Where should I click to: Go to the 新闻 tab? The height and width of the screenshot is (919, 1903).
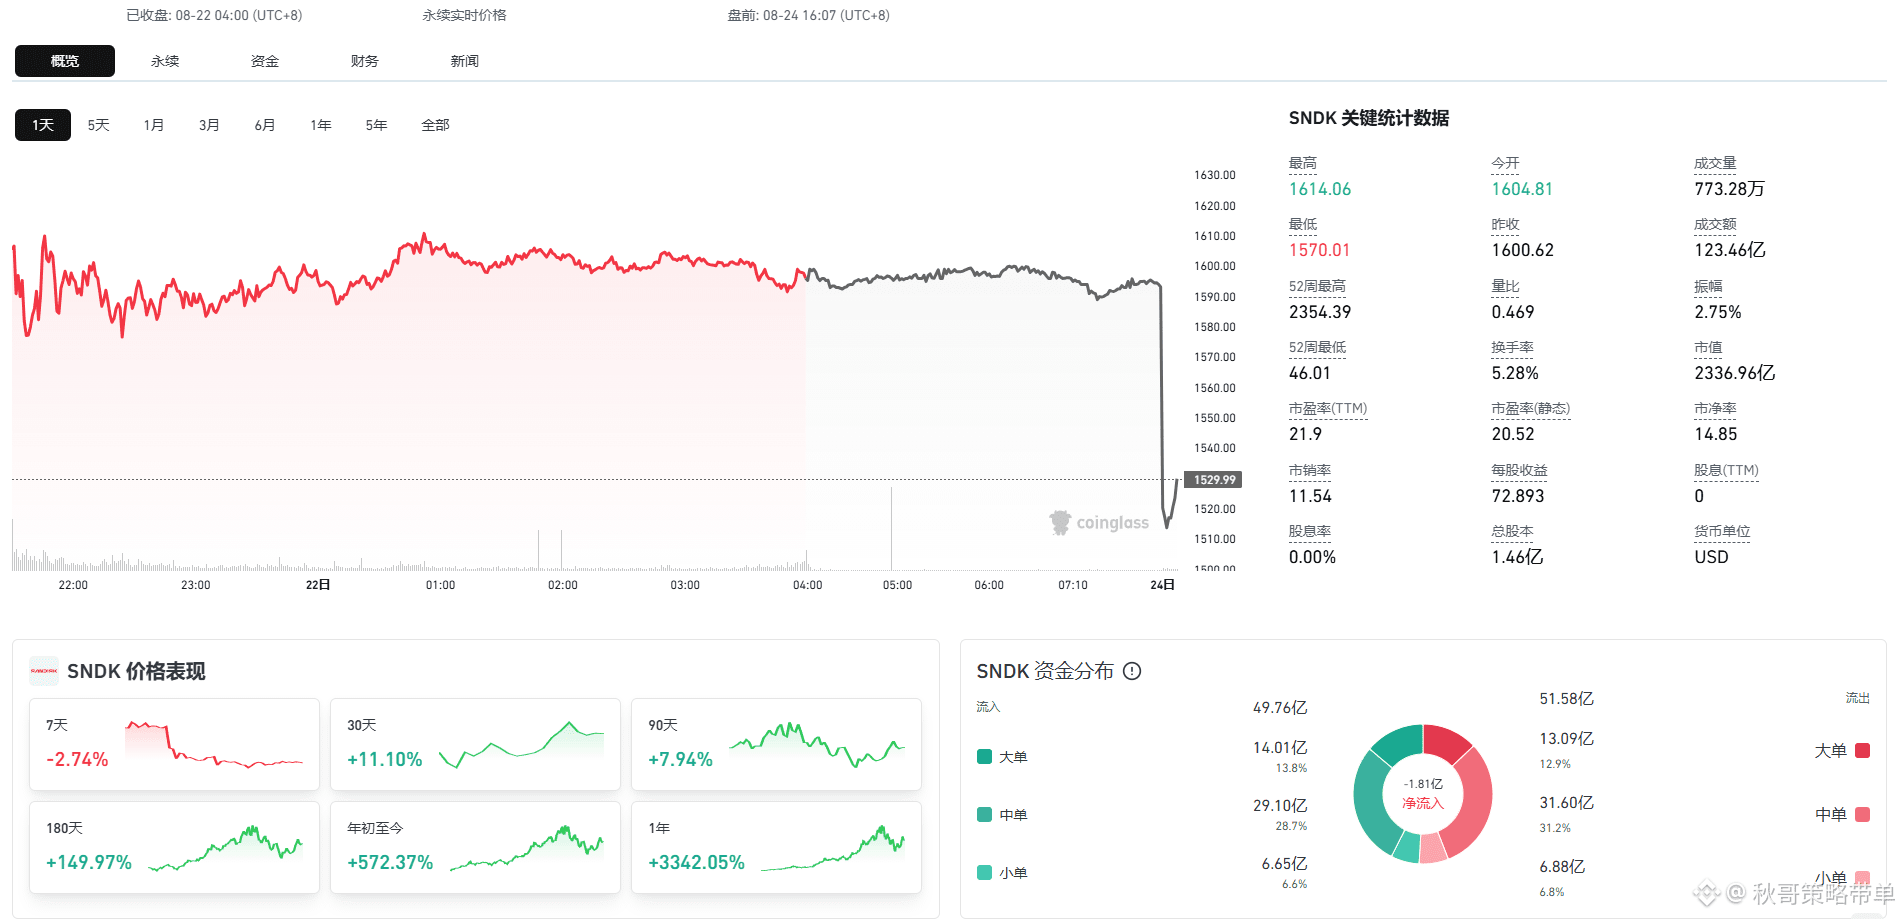pos(465,61)
